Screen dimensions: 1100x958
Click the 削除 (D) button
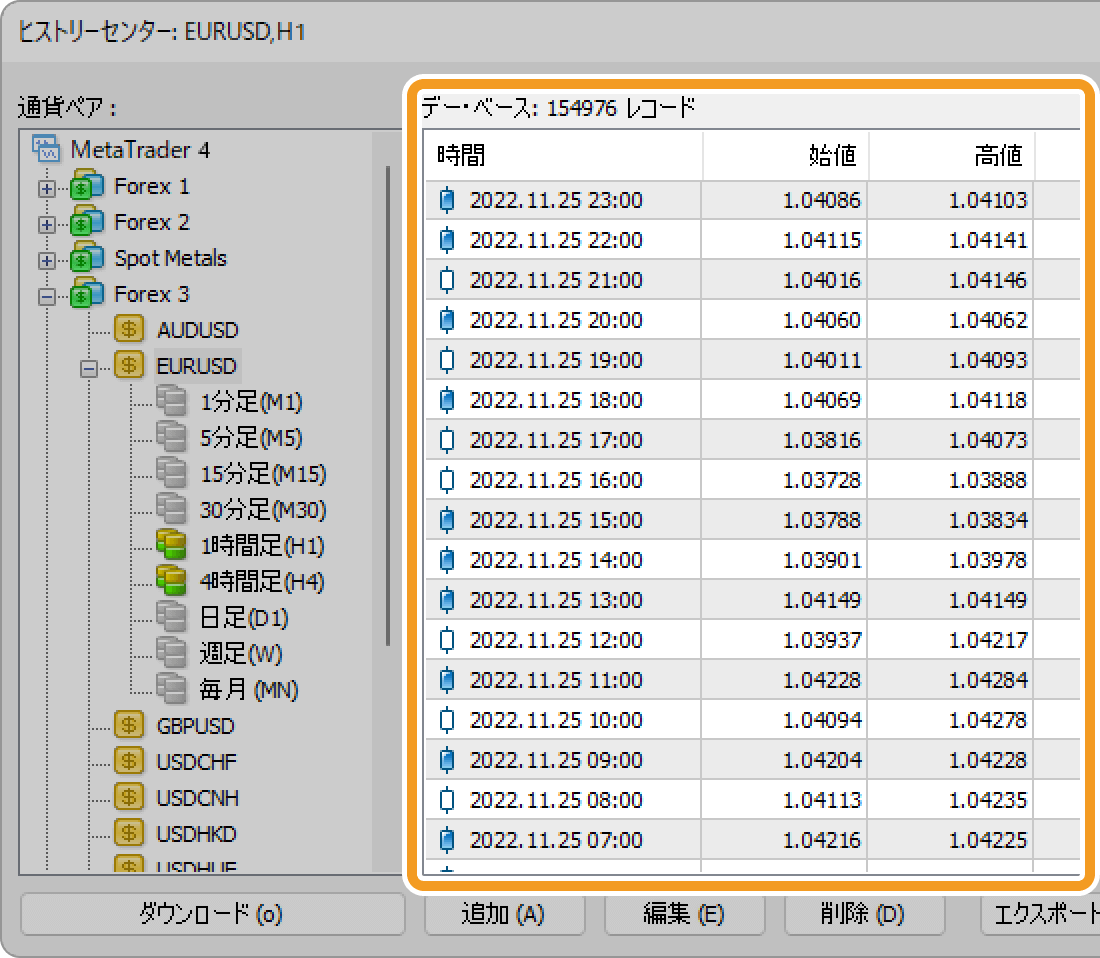click(864, 914)
